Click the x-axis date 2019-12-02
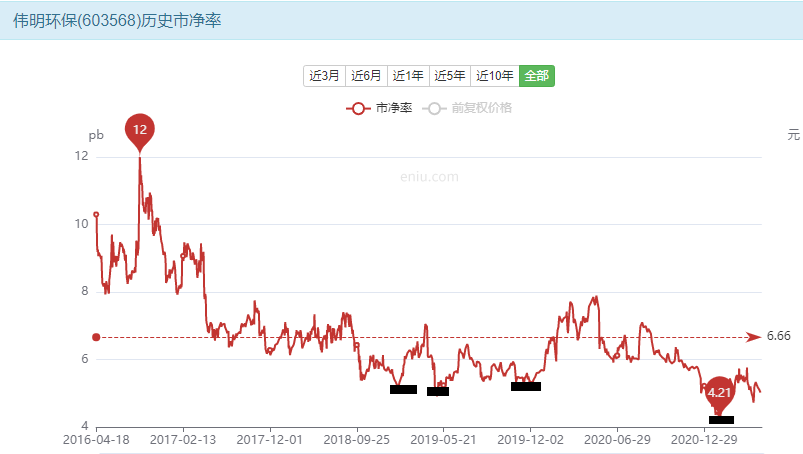The width and height of the screenshot is (803, 454). (x=530, y=440)
